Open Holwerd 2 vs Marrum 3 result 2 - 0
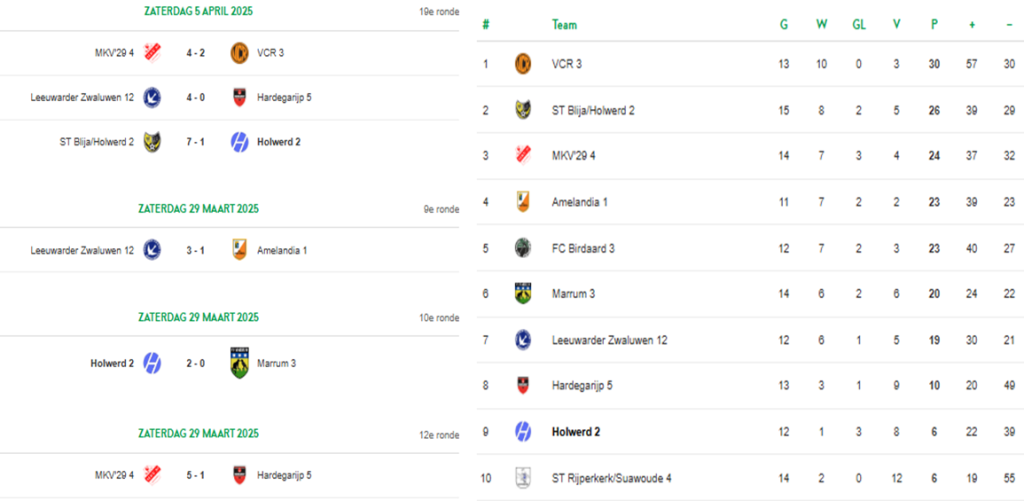The height and width of the screenshot is (501, 1024). (195, 363)
